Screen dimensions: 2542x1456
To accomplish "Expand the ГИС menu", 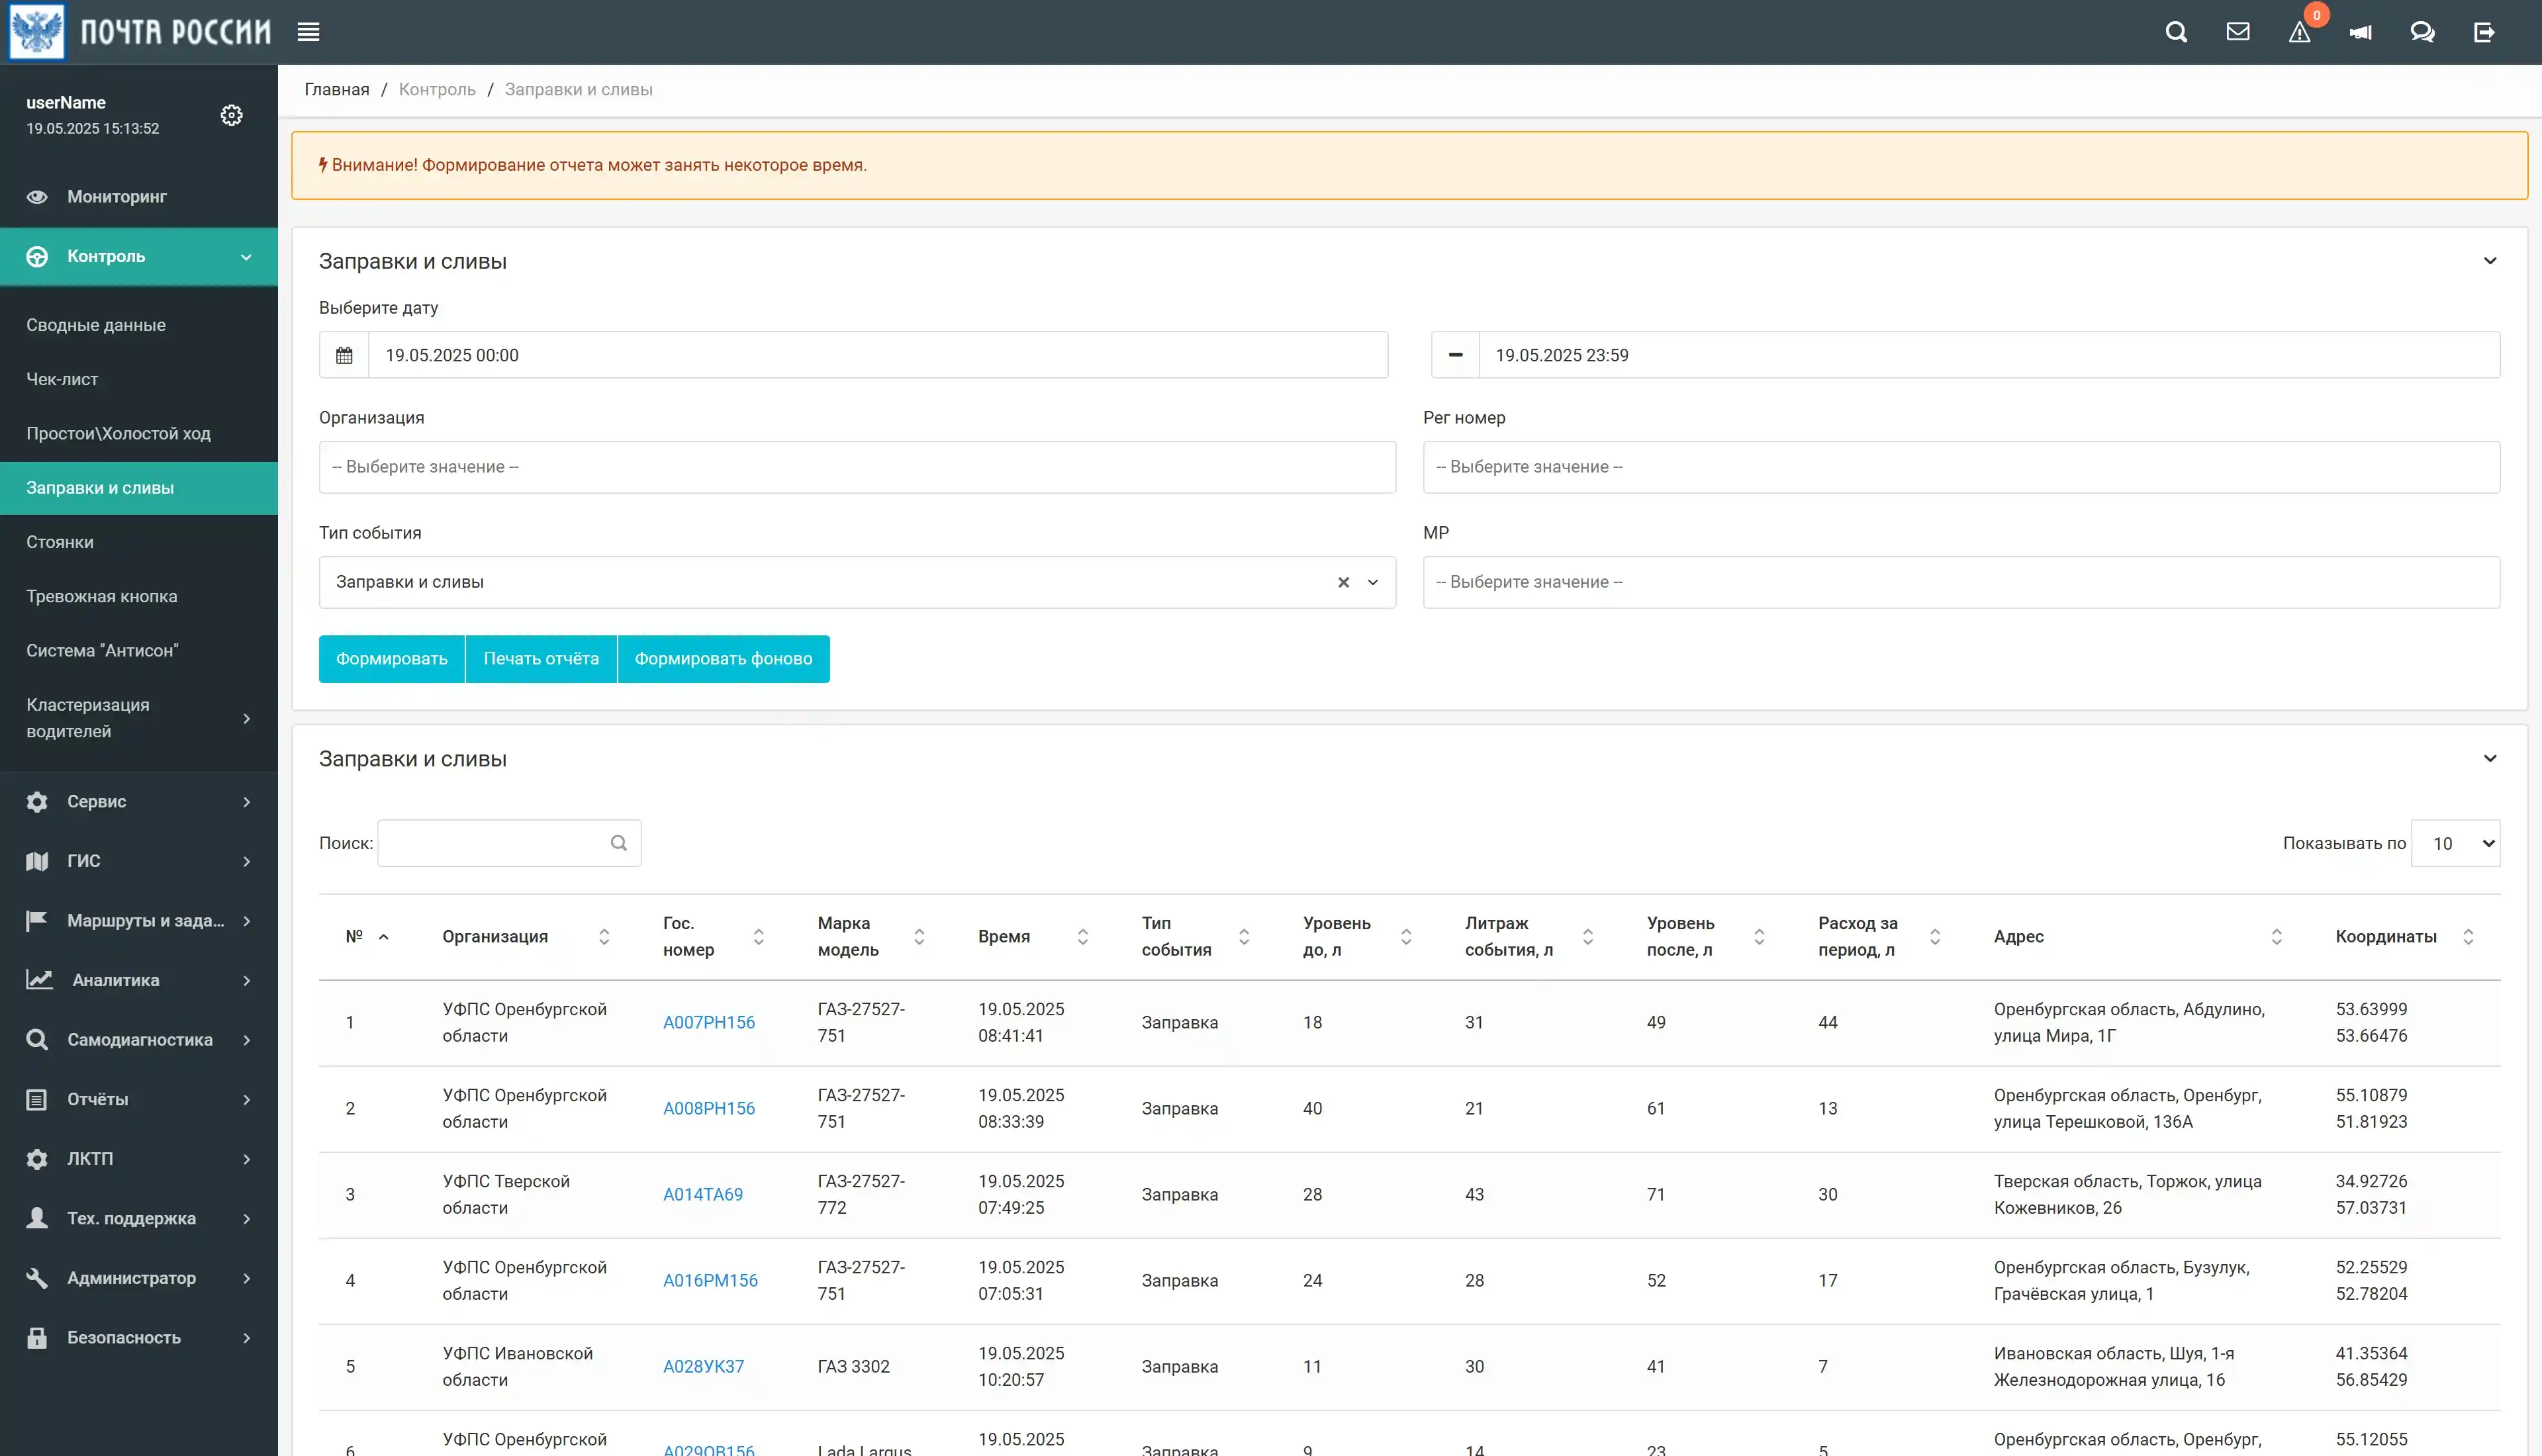I will (139, 861).
